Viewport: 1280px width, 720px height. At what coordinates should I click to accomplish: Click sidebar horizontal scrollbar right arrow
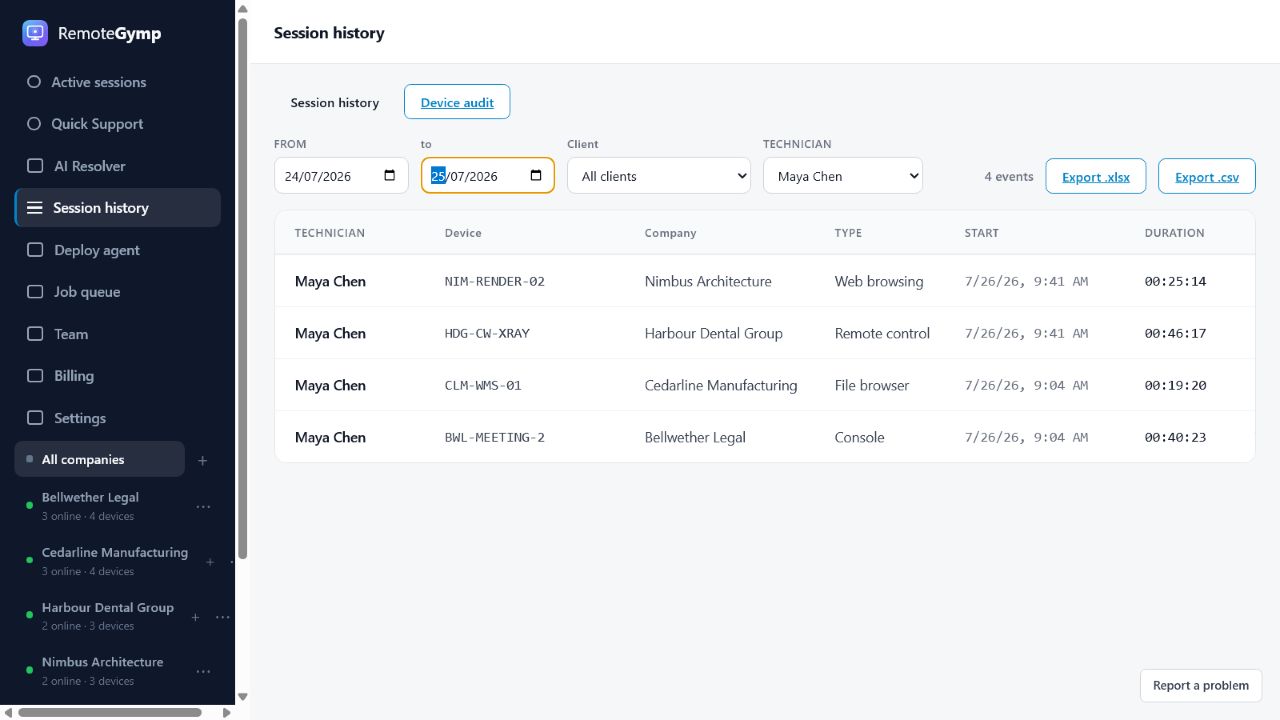point(227,713)
